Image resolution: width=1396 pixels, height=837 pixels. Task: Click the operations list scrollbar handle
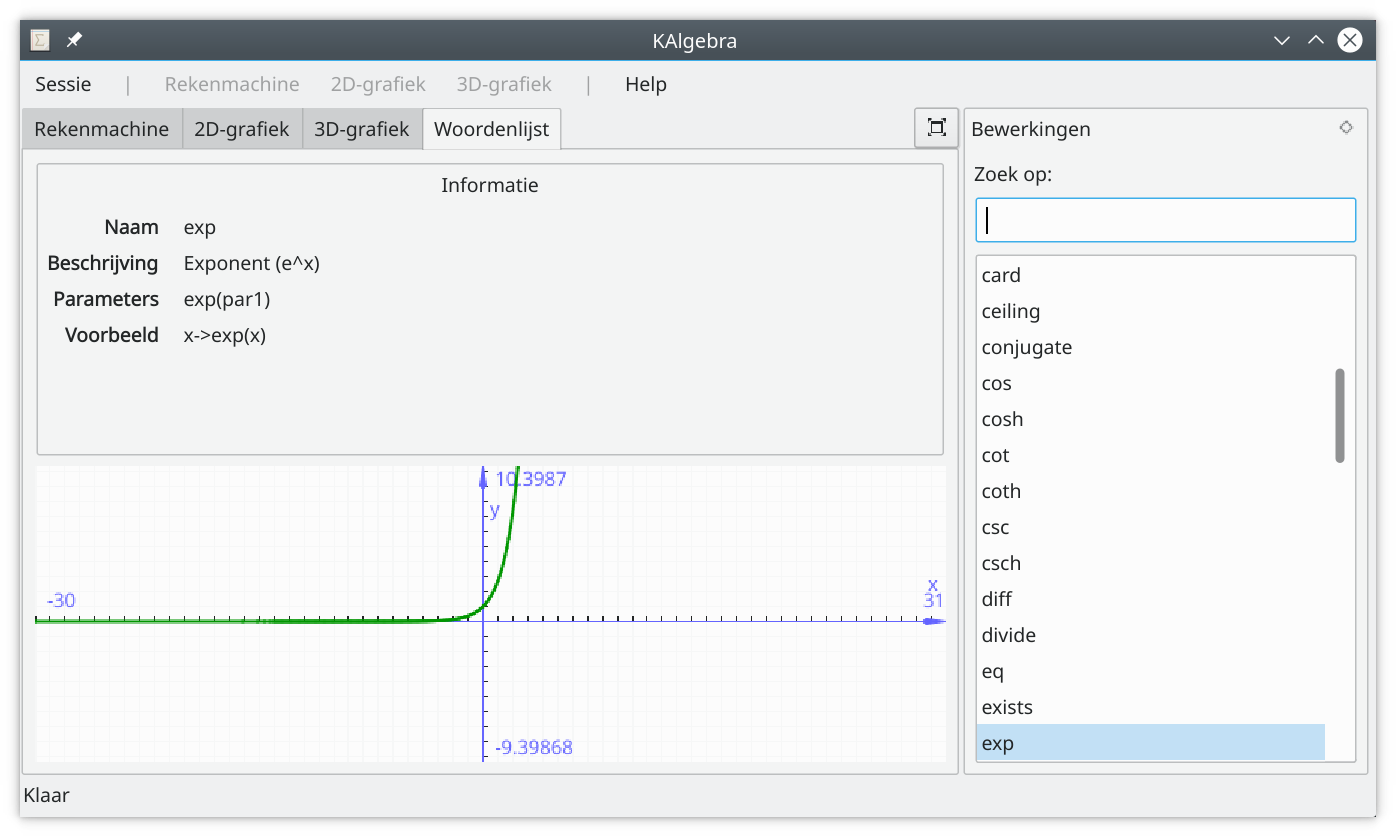click(x=1340, y=415)
